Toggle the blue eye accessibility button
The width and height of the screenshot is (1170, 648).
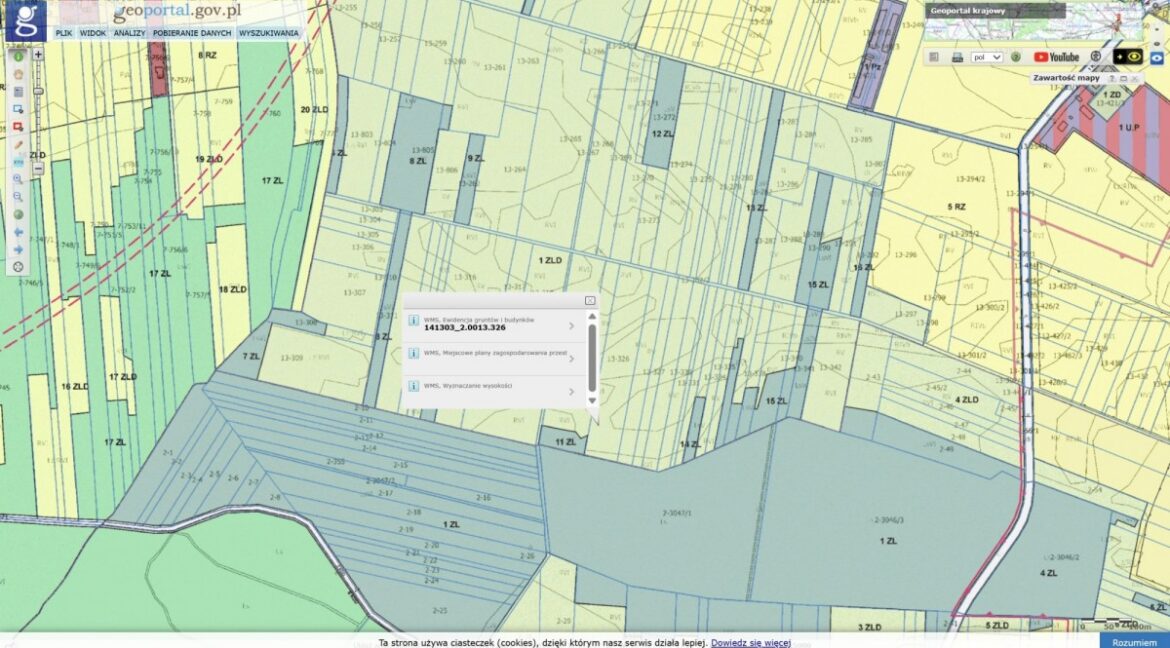point(1157,57)
